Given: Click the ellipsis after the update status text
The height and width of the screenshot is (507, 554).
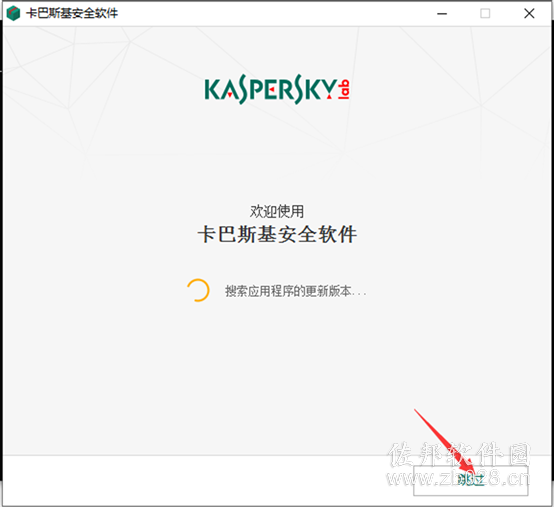Looking at the screenshot, I should click(359, 294).
